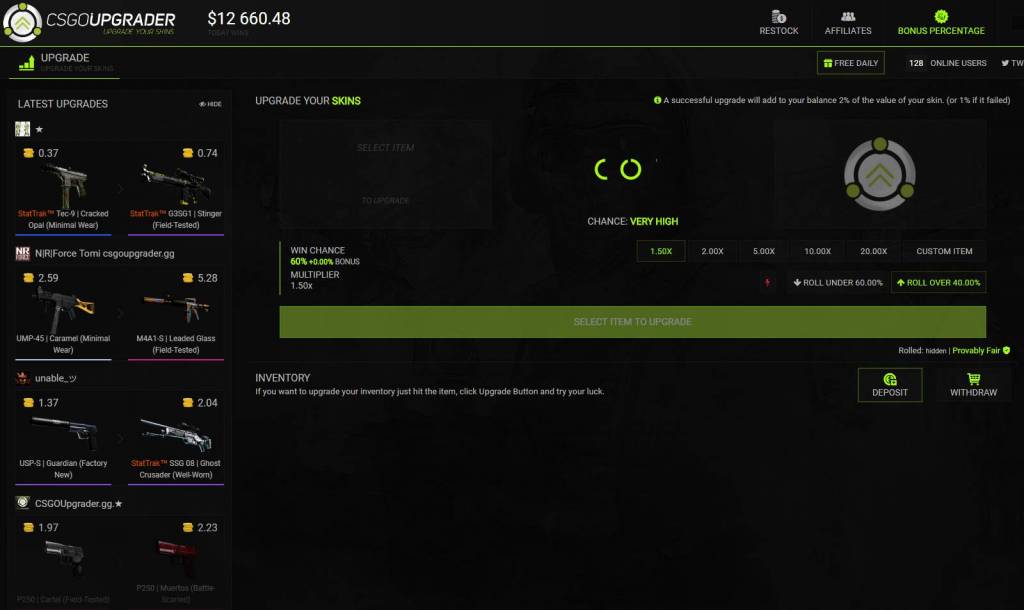1024x610 pixels.
Task: Choose the 5.00X multiplier
Action: click(764, 251)
